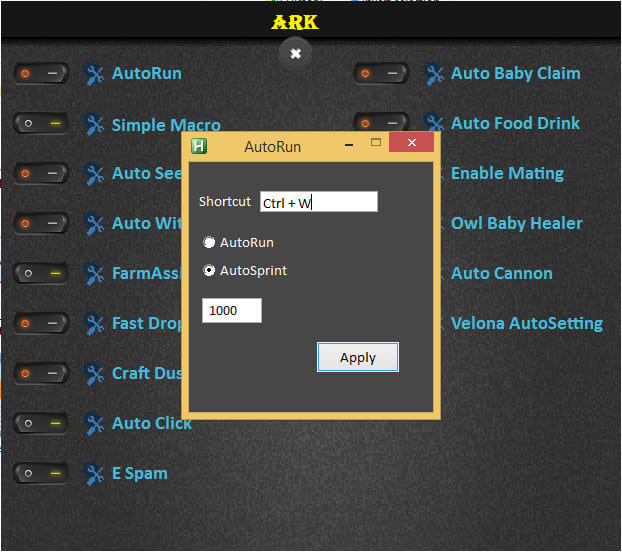Click the Apply button
This screenshot has width=622, height=553.
[x=358, y=357]
